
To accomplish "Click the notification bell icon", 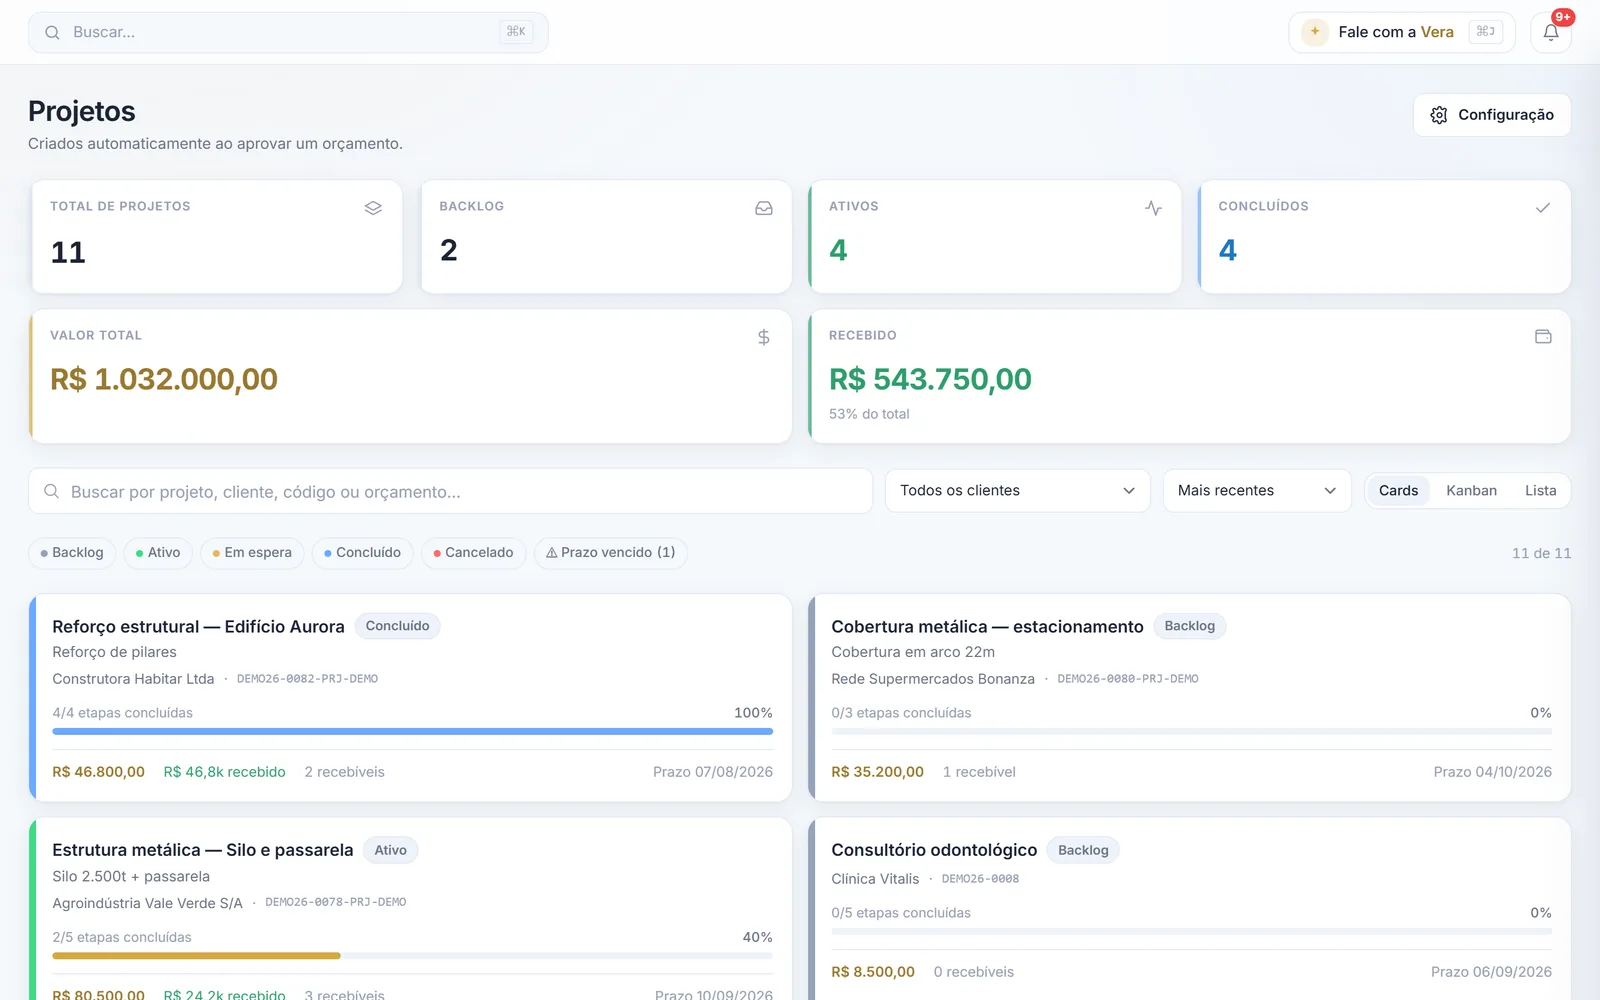I will [x=1550, y=32].
